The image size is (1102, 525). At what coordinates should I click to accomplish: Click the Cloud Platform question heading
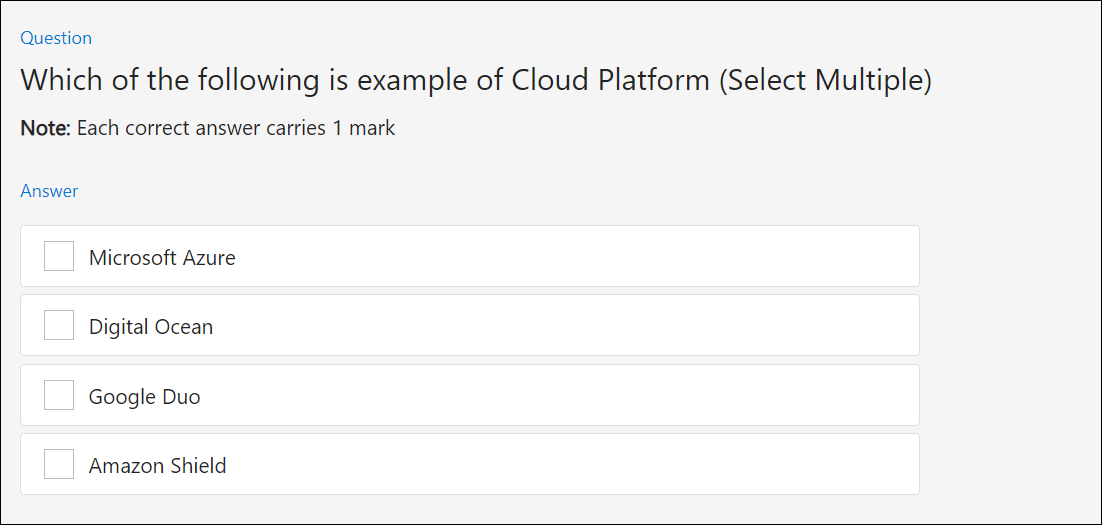point(476,81)
